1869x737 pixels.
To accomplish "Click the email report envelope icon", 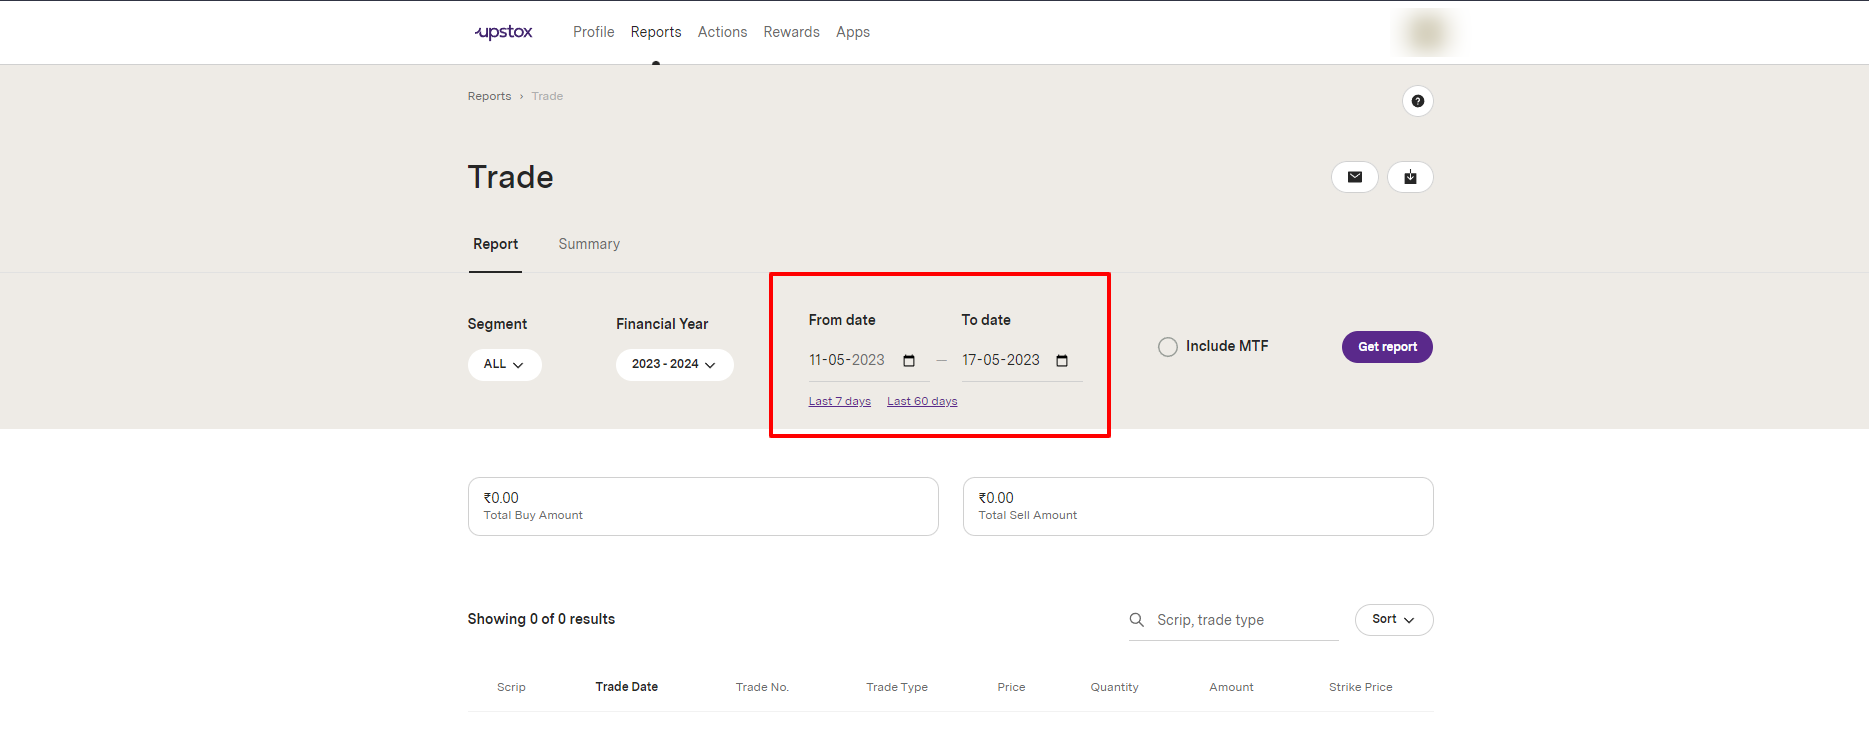I will point(1354,177).
